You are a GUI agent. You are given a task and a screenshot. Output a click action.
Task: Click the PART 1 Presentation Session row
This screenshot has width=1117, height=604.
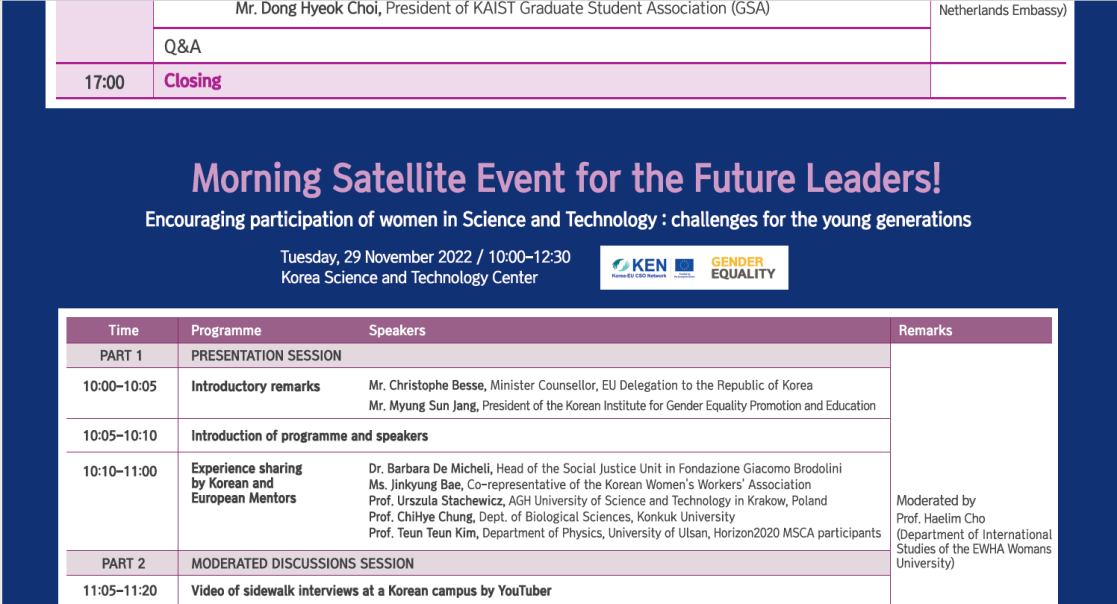[x=478, y=355]
